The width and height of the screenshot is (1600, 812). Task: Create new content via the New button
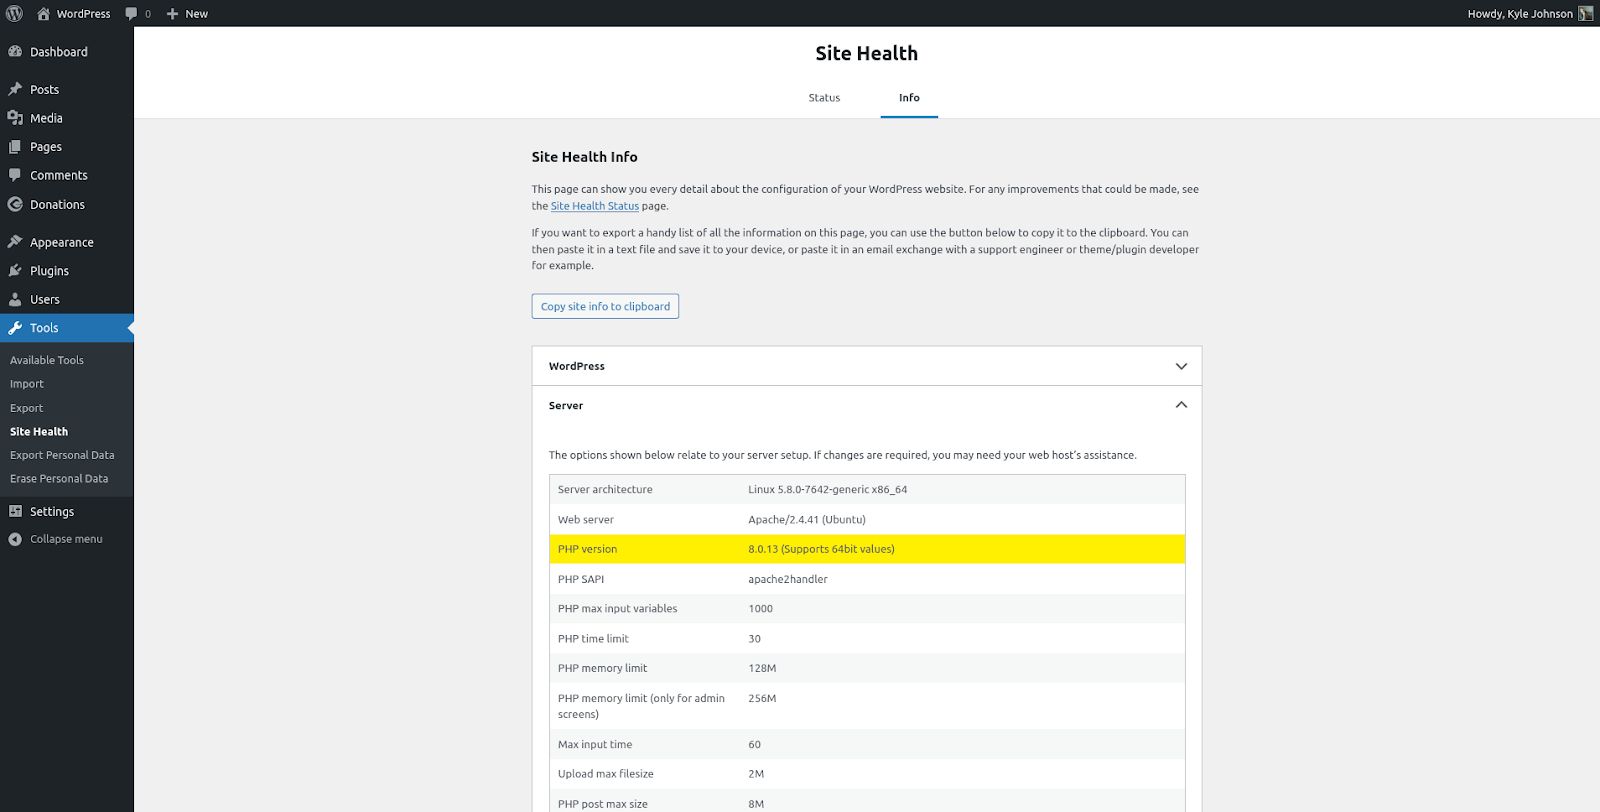pos(186,13)
